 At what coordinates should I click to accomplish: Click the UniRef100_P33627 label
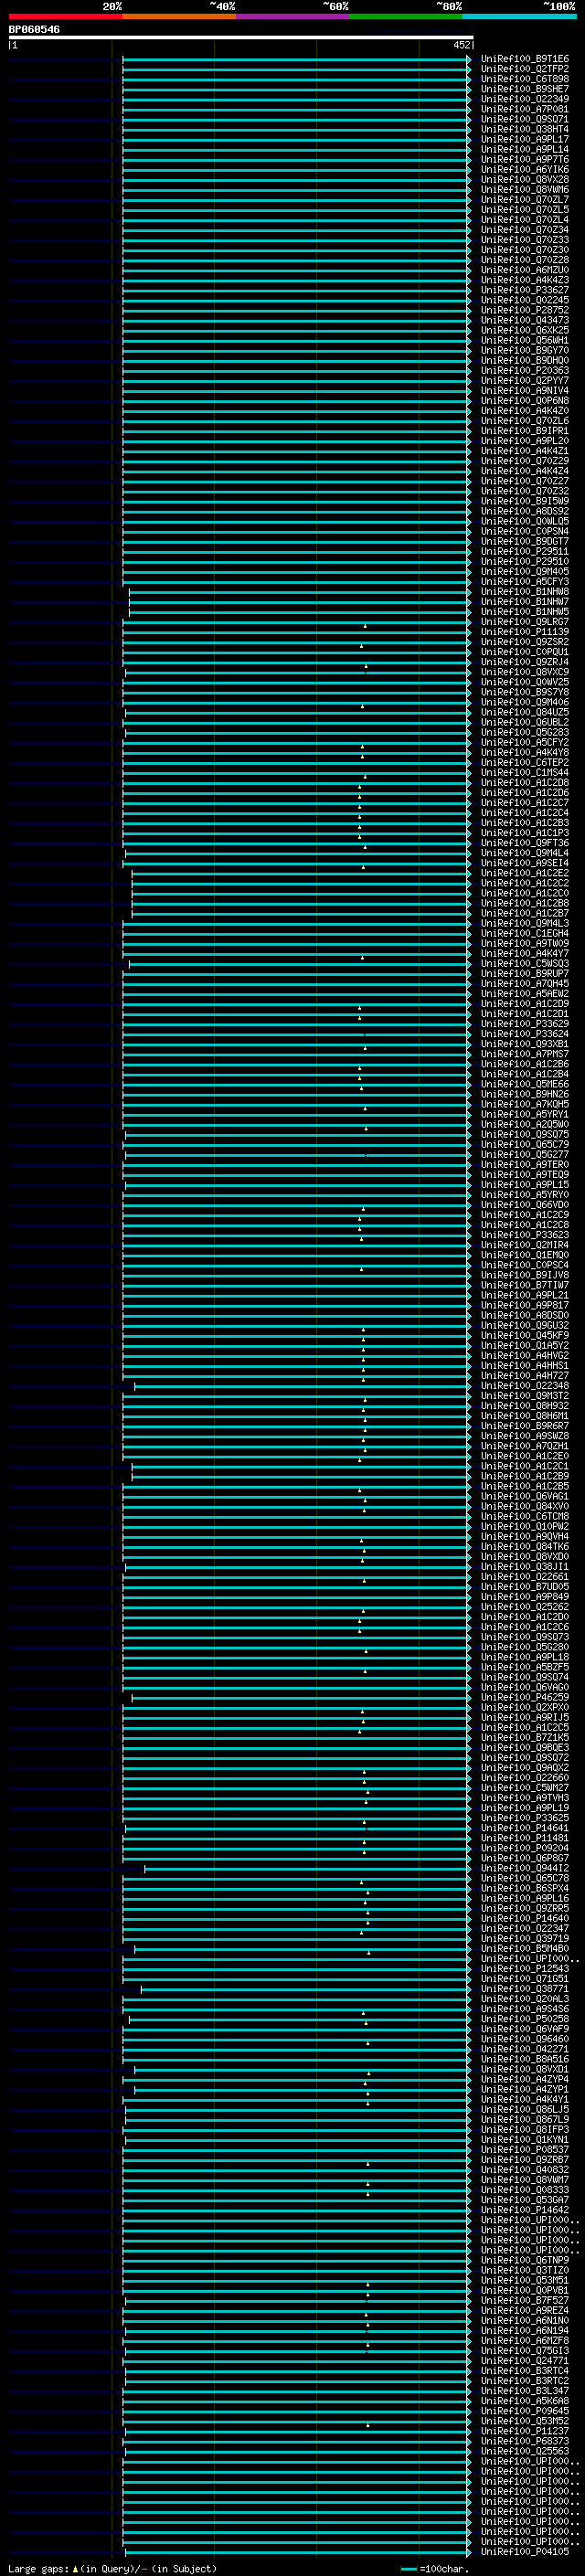[x=525, y=290]
